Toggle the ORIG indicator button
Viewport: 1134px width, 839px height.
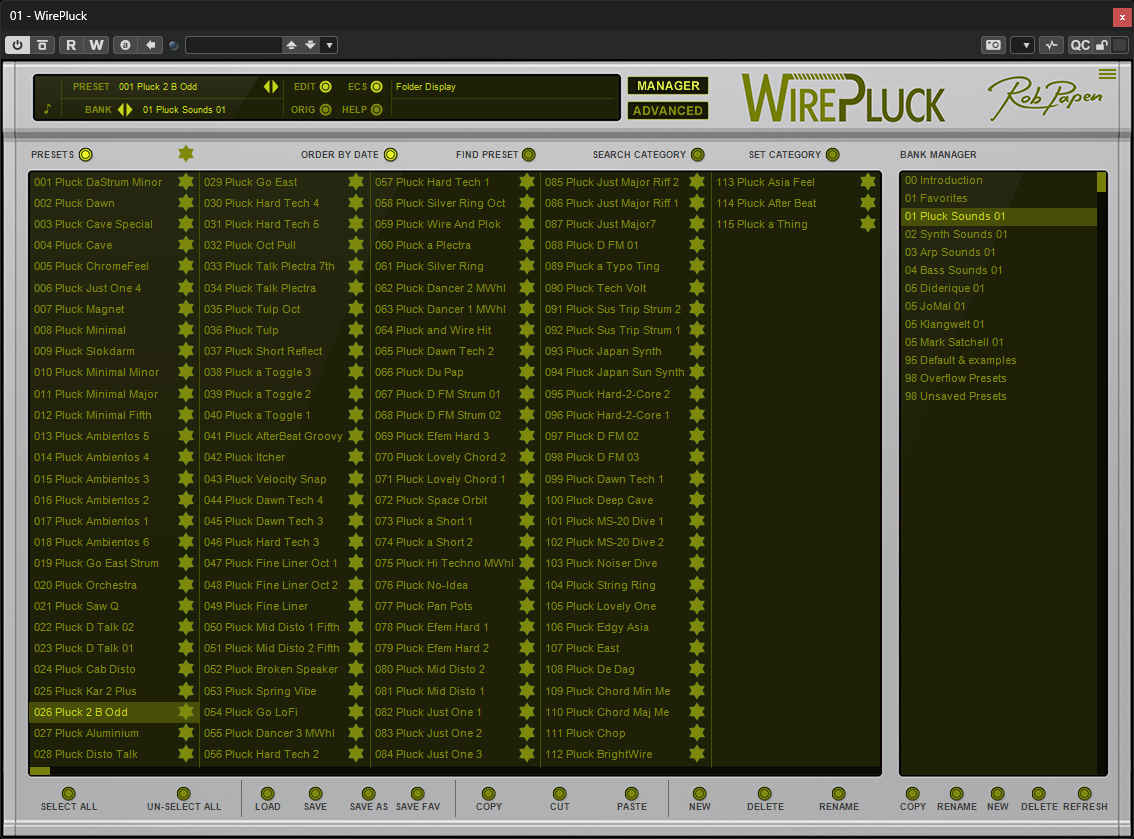pos(325,109)
